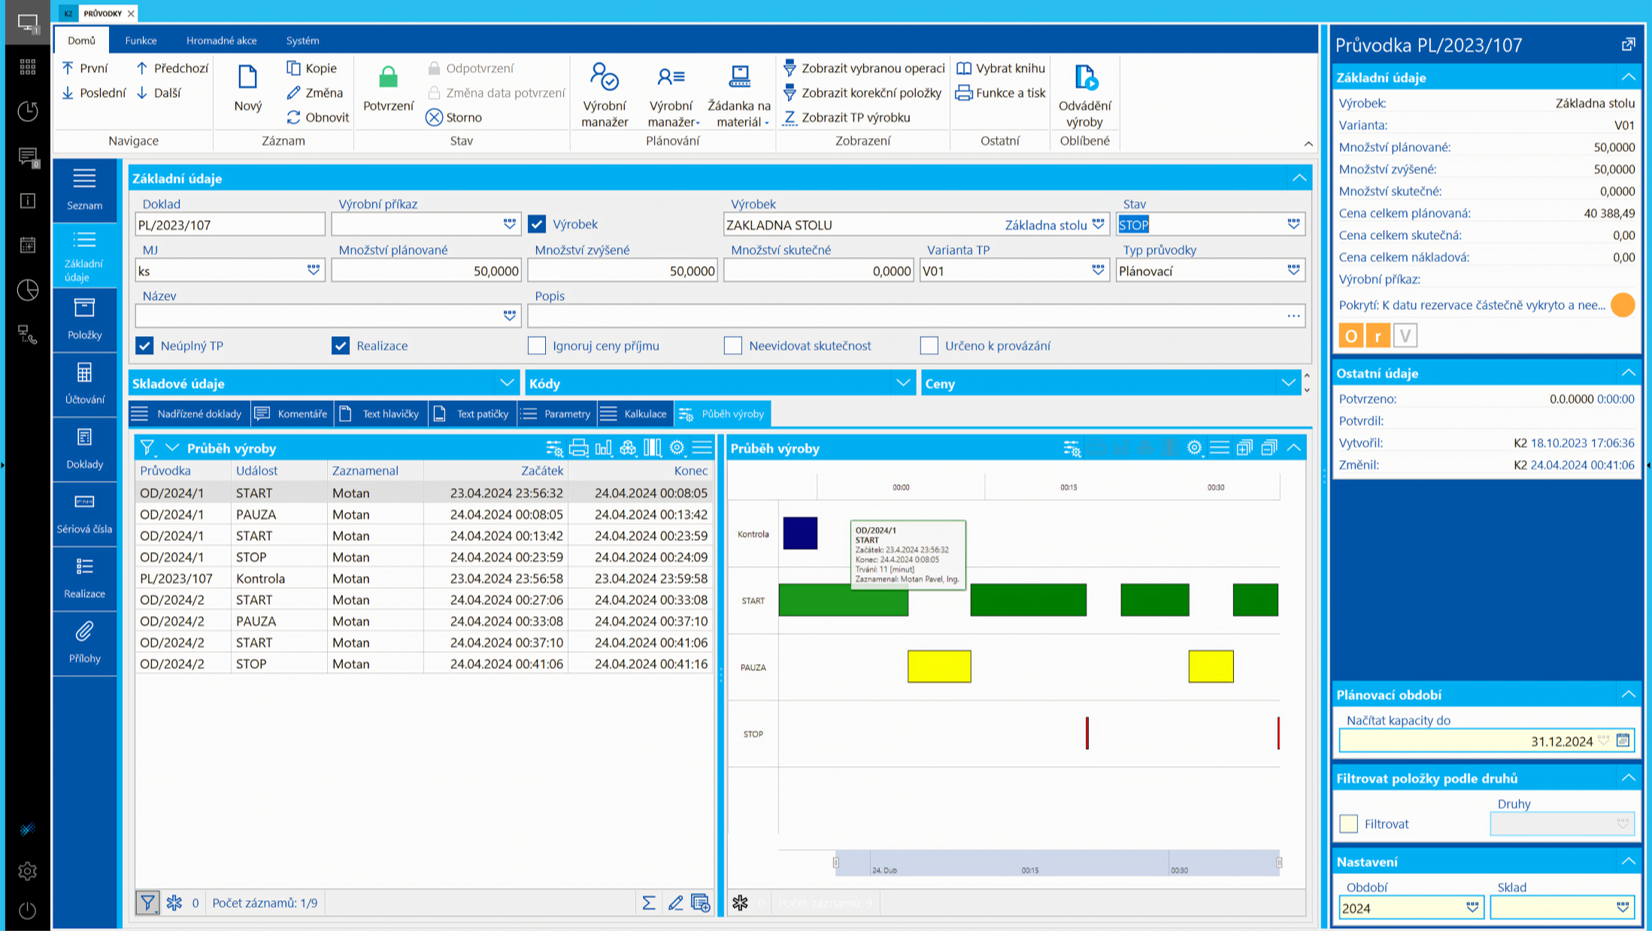Click the Potvrzení lock icon

[x=388, y=78]
